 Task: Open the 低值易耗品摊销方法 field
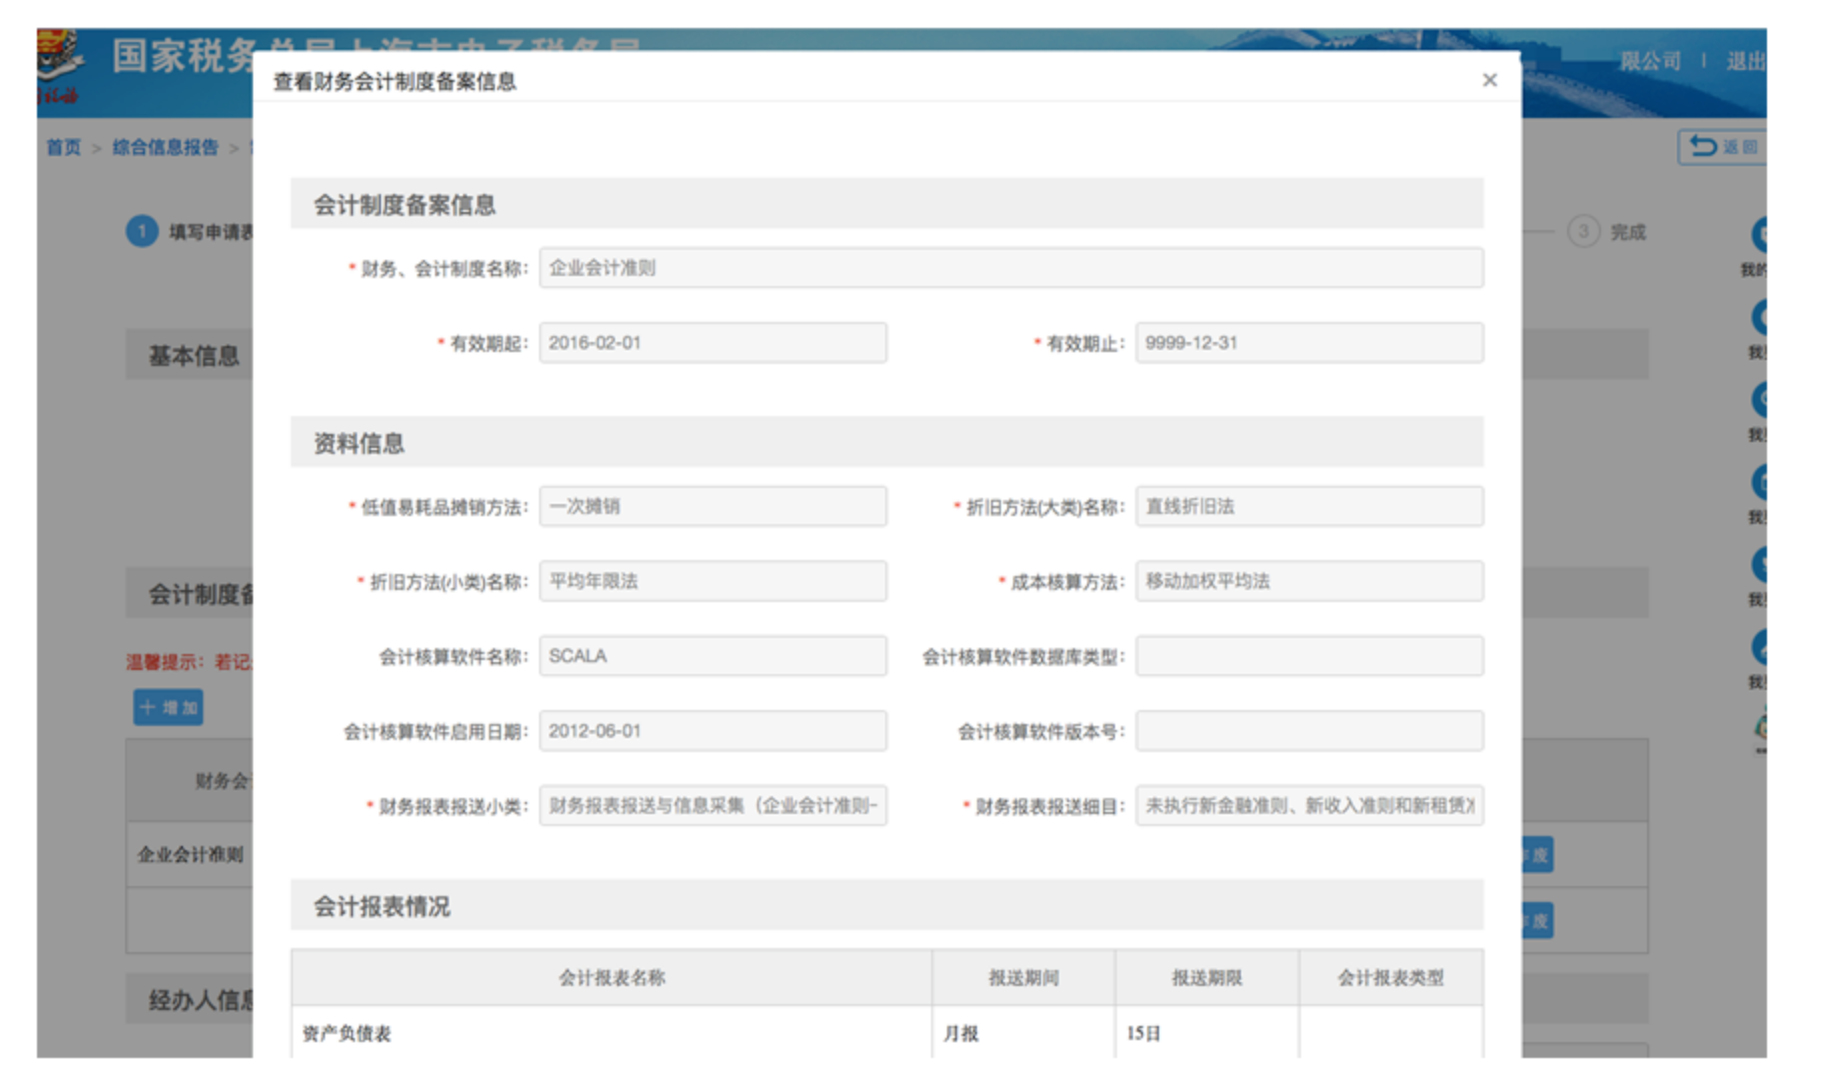click(x=712, y=507)
